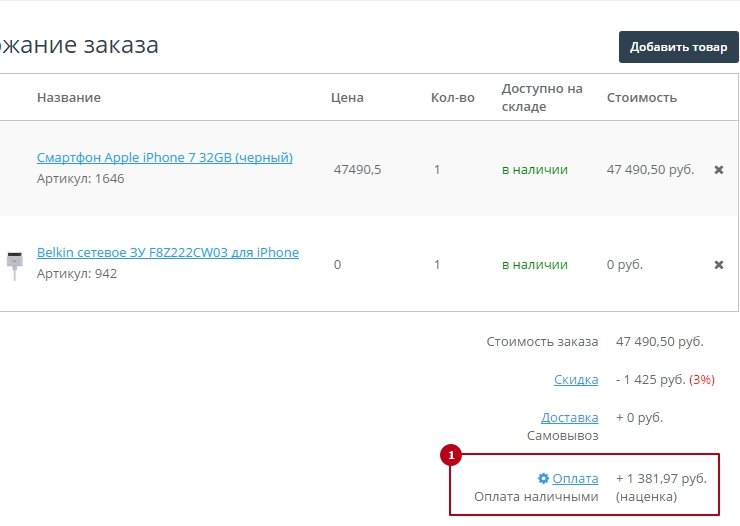Click the Стоимость column header
Screen dimensions: 740x526
click(642, 97)
